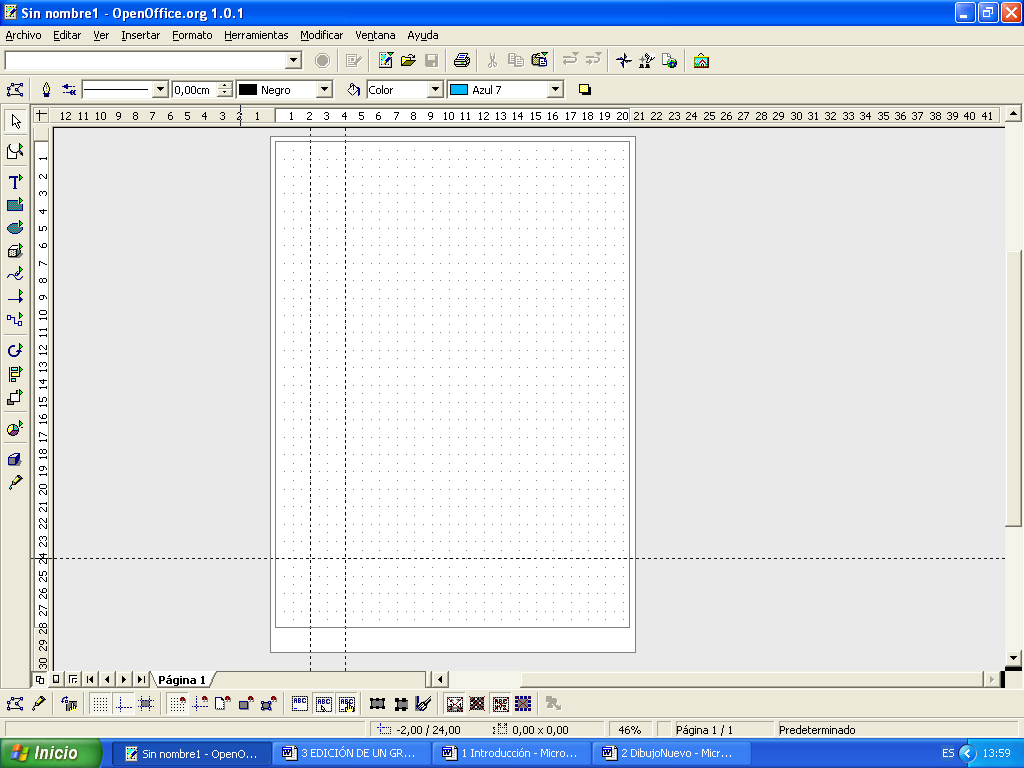1024x768 pixels.
Task: Choose the Ellipse drawing tool
Action: [15, 228]
